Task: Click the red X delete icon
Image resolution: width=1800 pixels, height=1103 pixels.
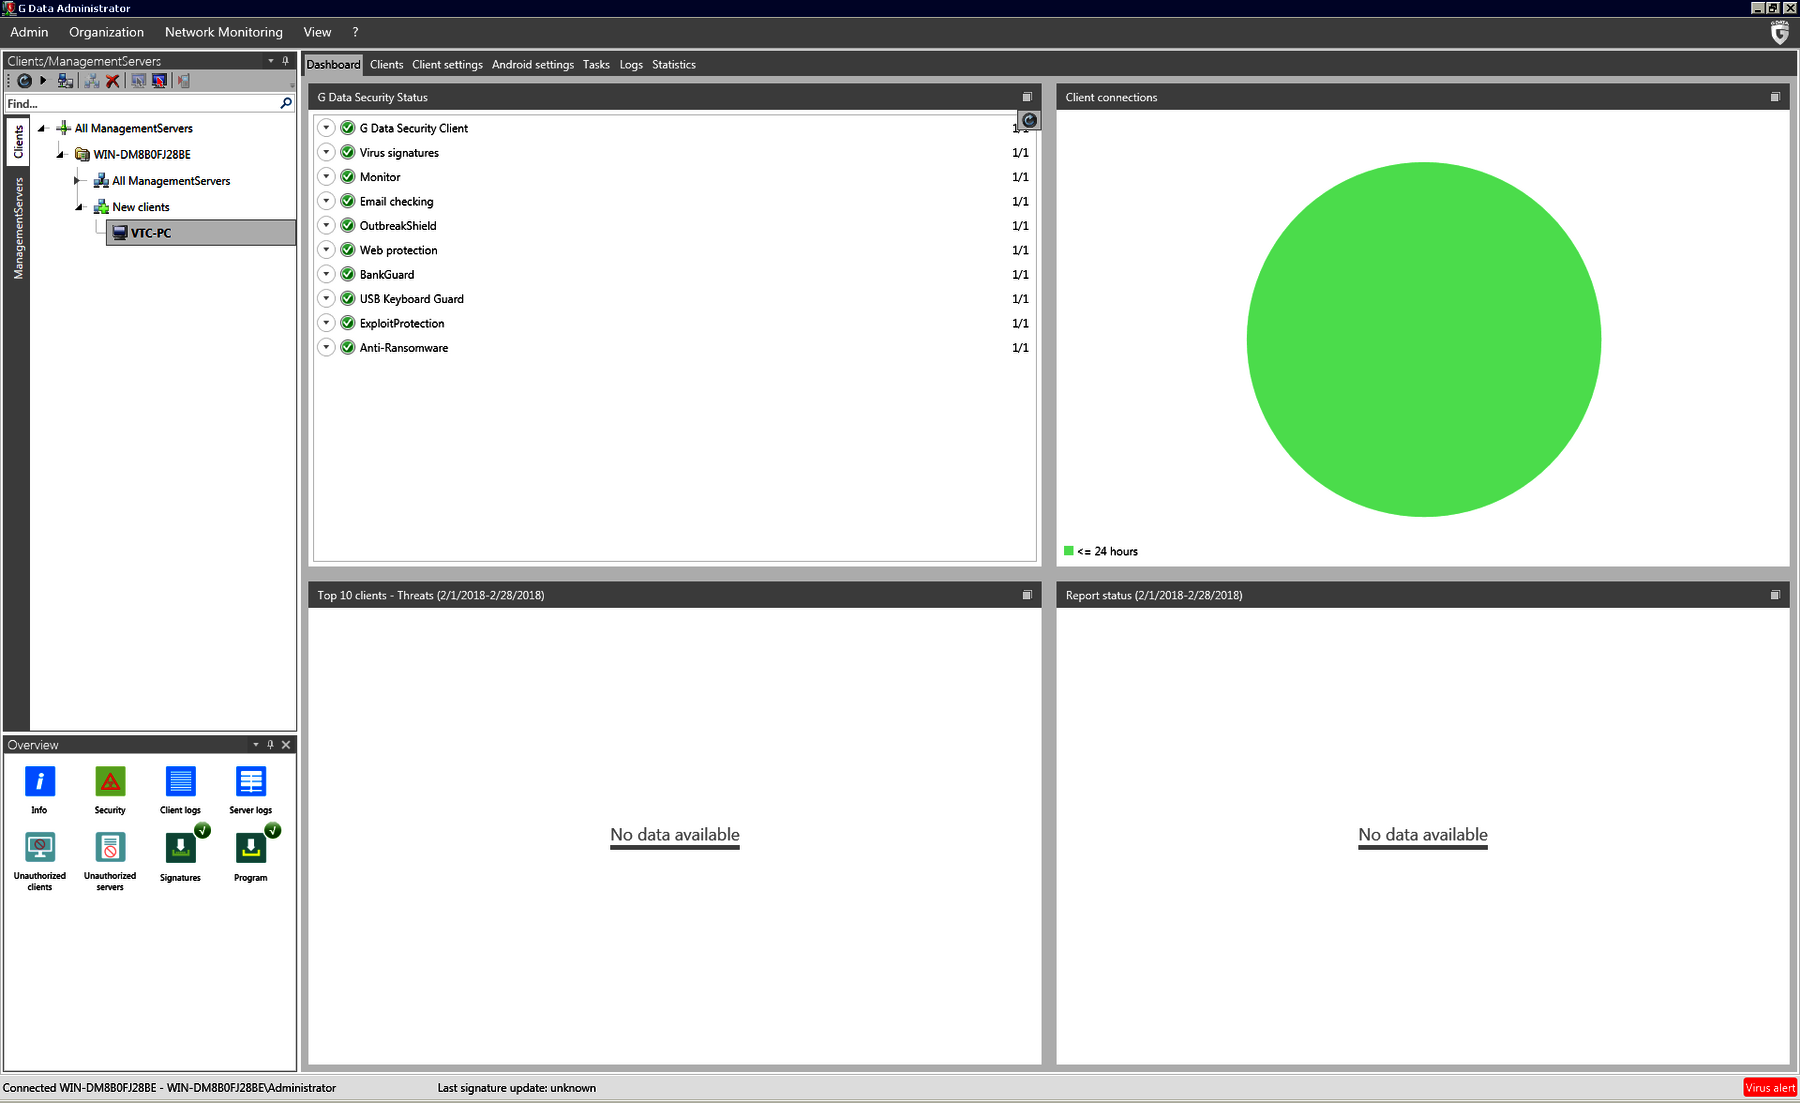Action: (113, 81)
